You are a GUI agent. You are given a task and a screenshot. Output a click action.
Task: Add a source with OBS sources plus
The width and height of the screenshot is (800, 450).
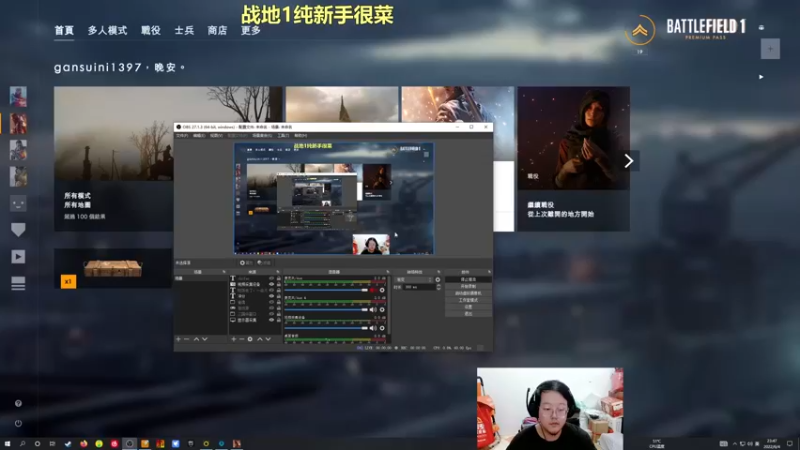click(x=234, y=339)
